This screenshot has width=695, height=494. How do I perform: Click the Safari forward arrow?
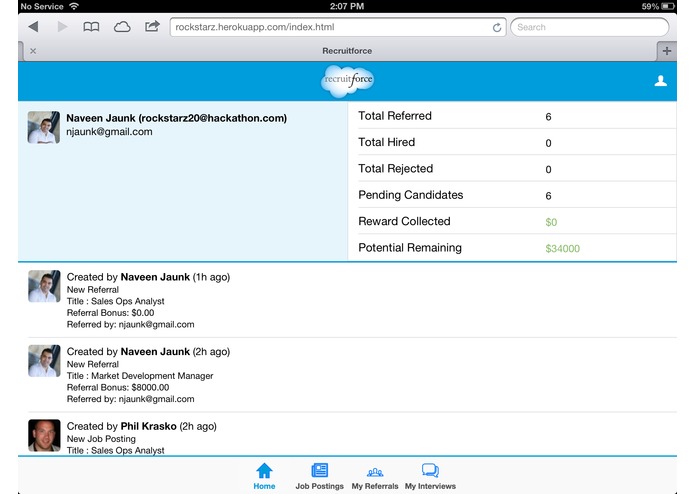point(62,27)
